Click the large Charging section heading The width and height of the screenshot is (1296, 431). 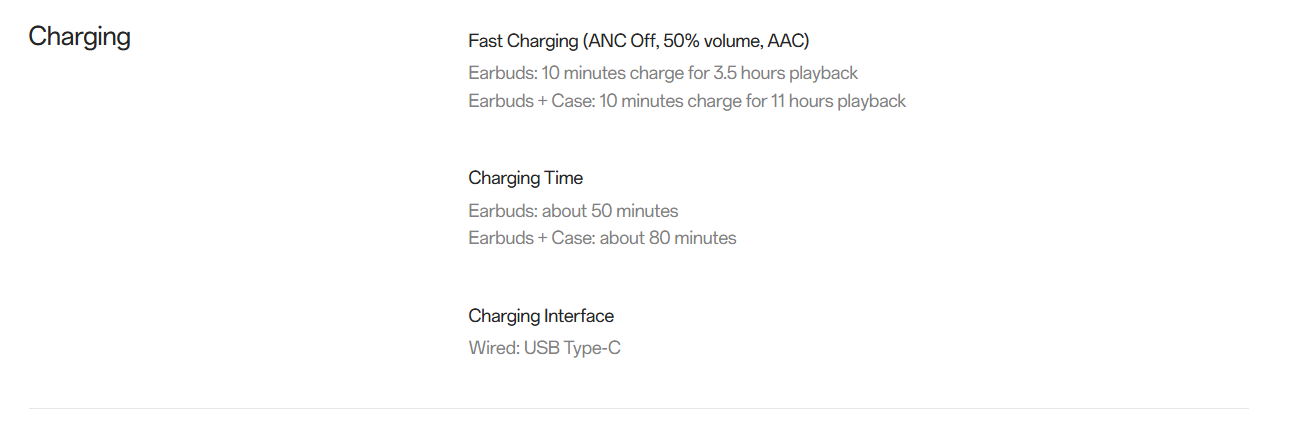[79, 37]
